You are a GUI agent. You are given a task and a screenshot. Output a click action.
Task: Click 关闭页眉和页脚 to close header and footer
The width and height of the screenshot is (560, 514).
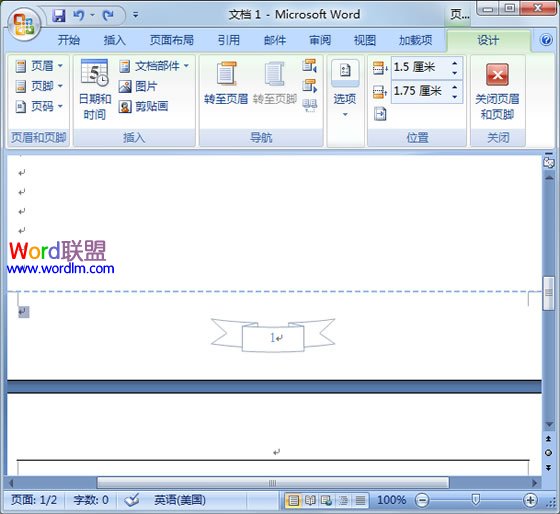[497, 91]
